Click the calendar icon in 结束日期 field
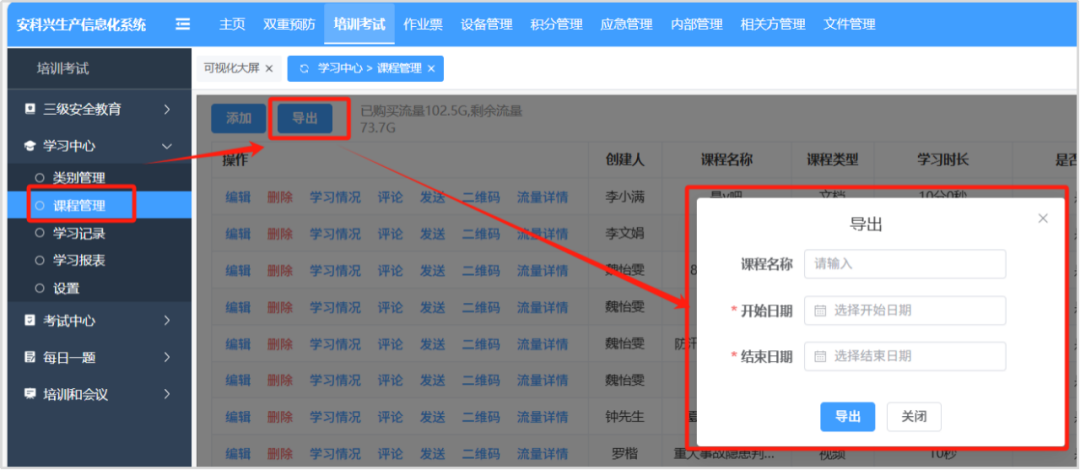The height and width of the screenshot is (470, 1080). pyautogui.click(x=820, y=356)
